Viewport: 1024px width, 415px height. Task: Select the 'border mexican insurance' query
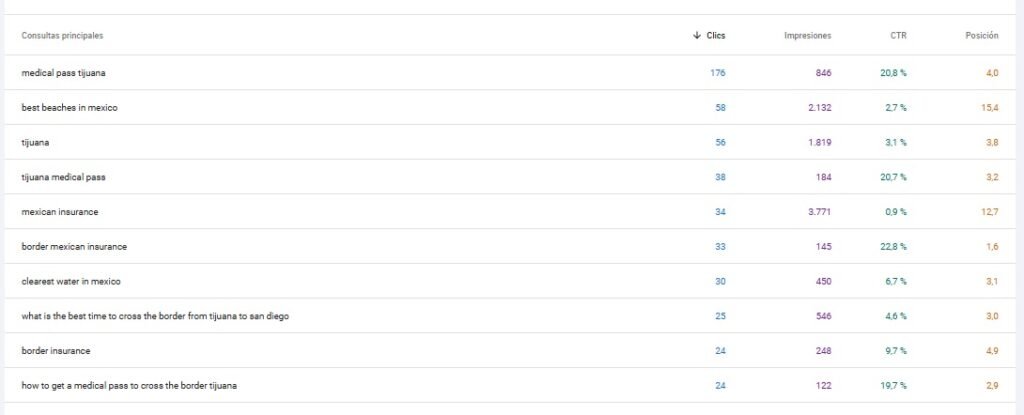pyautogui.click(x=511, y=246)
